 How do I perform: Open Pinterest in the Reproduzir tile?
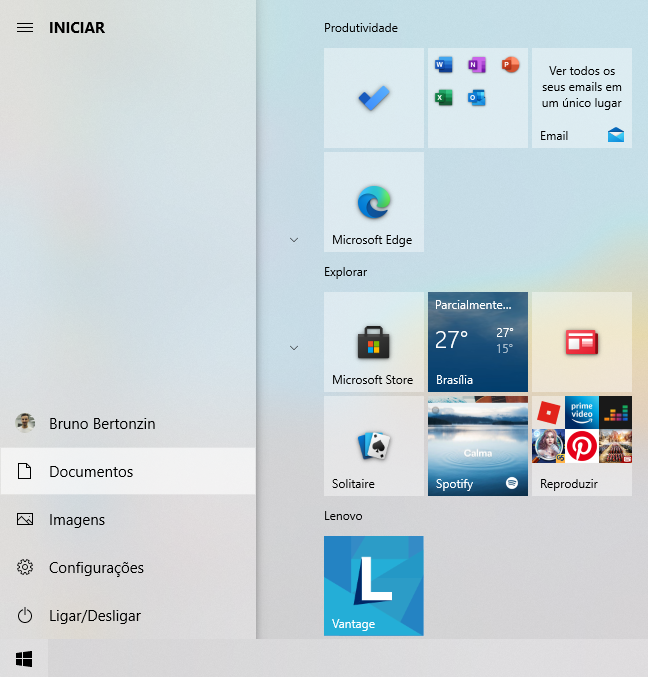(x=582, y=446)
